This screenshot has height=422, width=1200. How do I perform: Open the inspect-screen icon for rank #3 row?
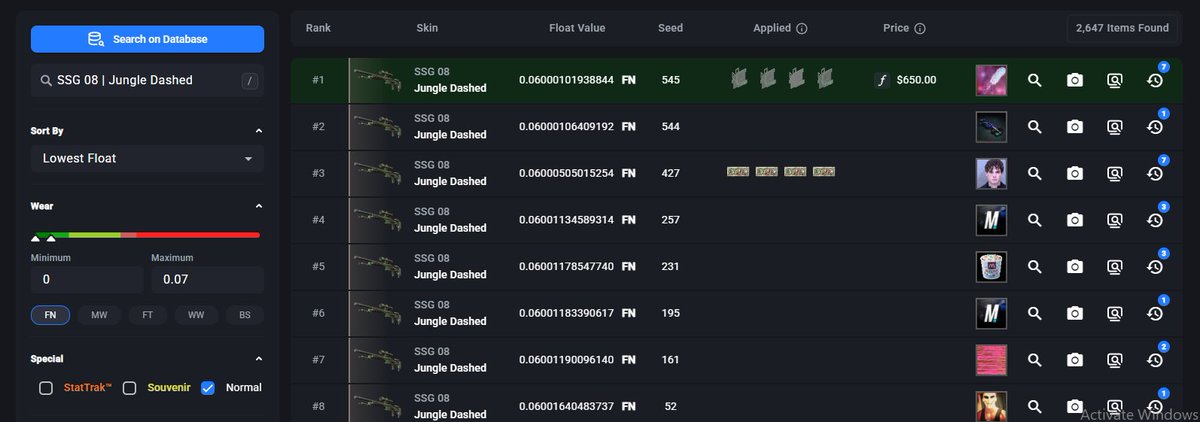pyautogui.click(x=1115, y=173)
